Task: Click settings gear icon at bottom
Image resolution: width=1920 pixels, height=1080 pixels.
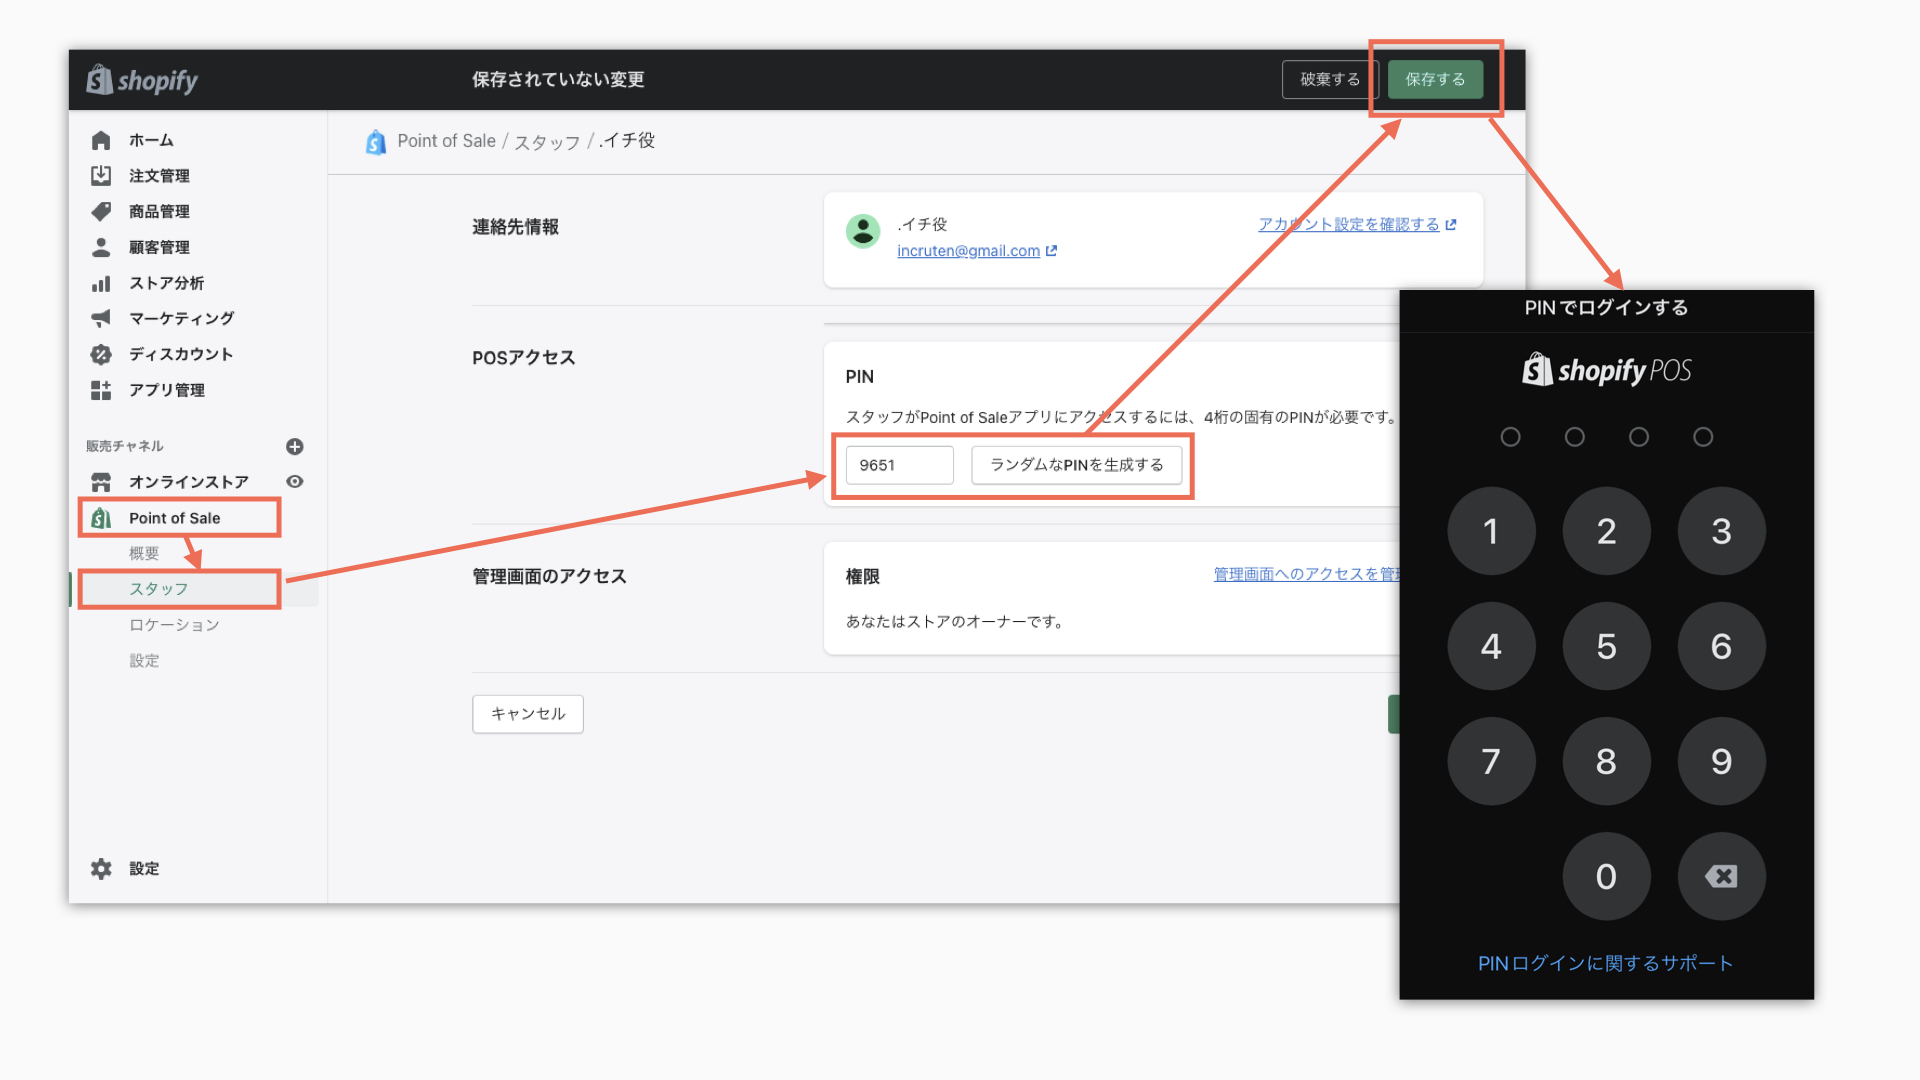Action: (101, 869)
